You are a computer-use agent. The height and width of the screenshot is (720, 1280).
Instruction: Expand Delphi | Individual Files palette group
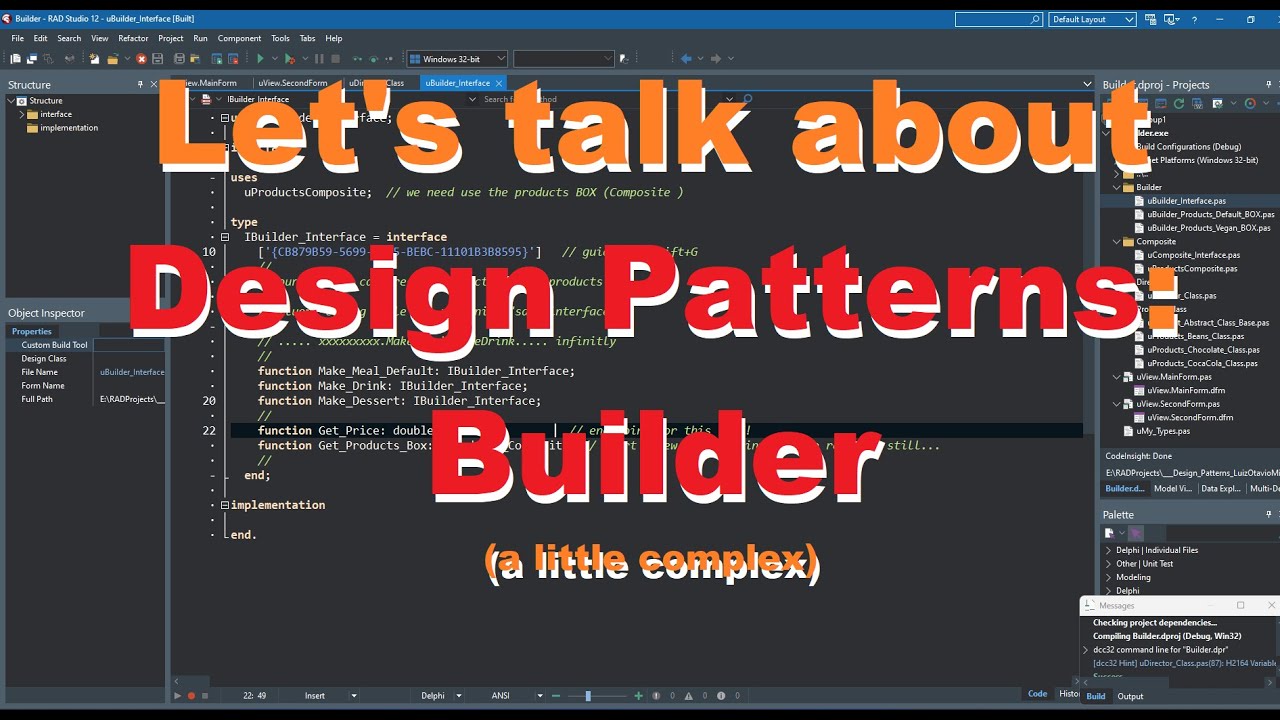tap(1108, 550)
